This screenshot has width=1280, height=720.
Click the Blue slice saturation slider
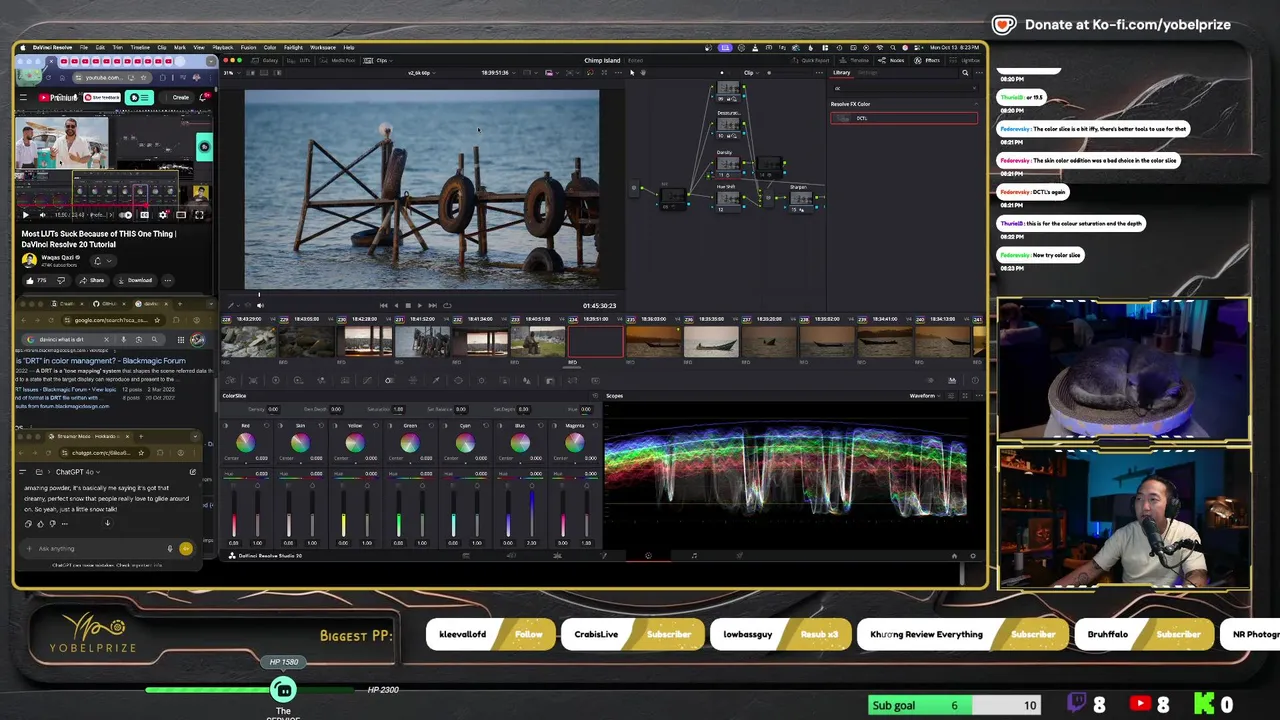pyautogui.click(x=532, y=514)
